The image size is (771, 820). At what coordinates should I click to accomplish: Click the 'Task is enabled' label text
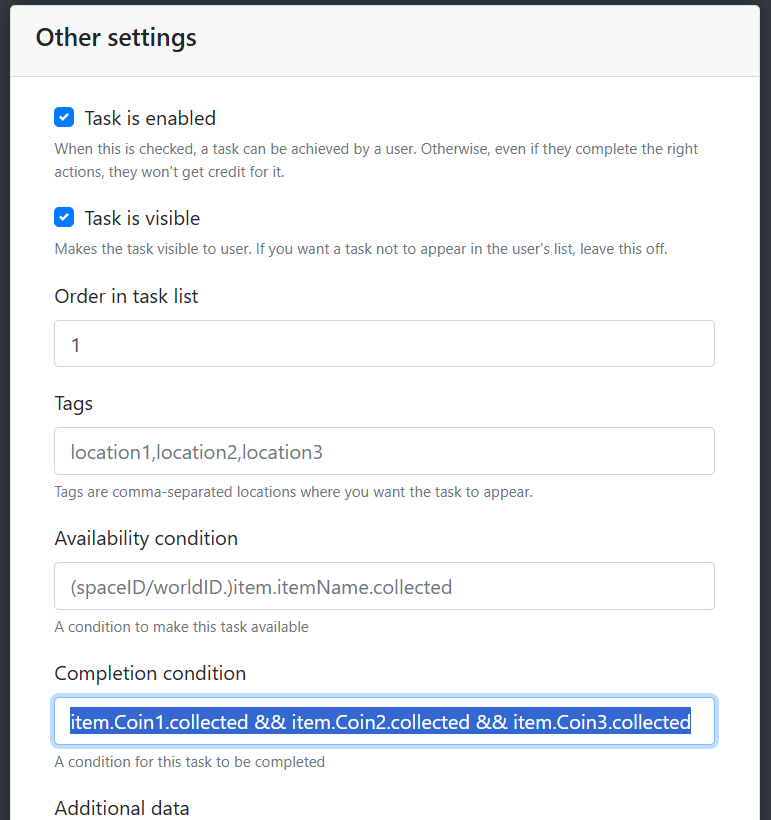tap(150, 119)
